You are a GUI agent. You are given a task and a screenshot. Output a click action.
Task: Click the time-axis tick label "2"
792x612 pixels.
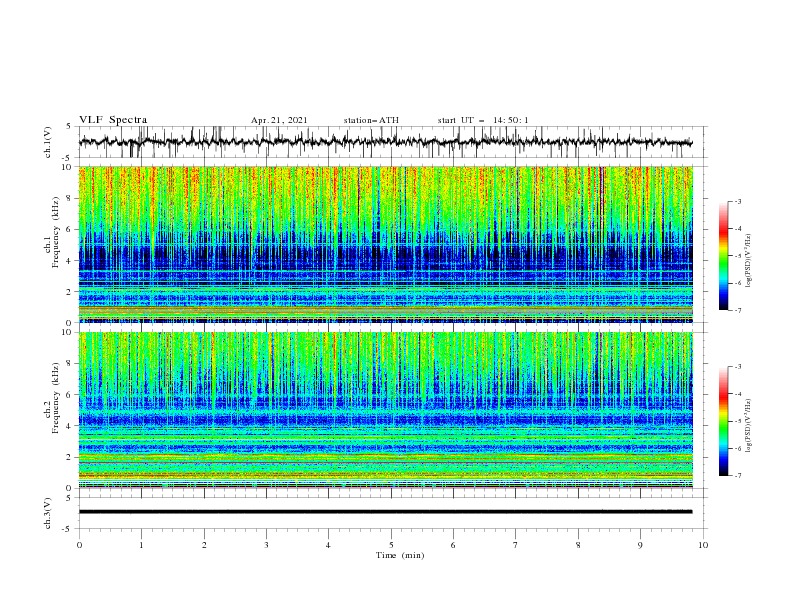[x=204, y=545]
